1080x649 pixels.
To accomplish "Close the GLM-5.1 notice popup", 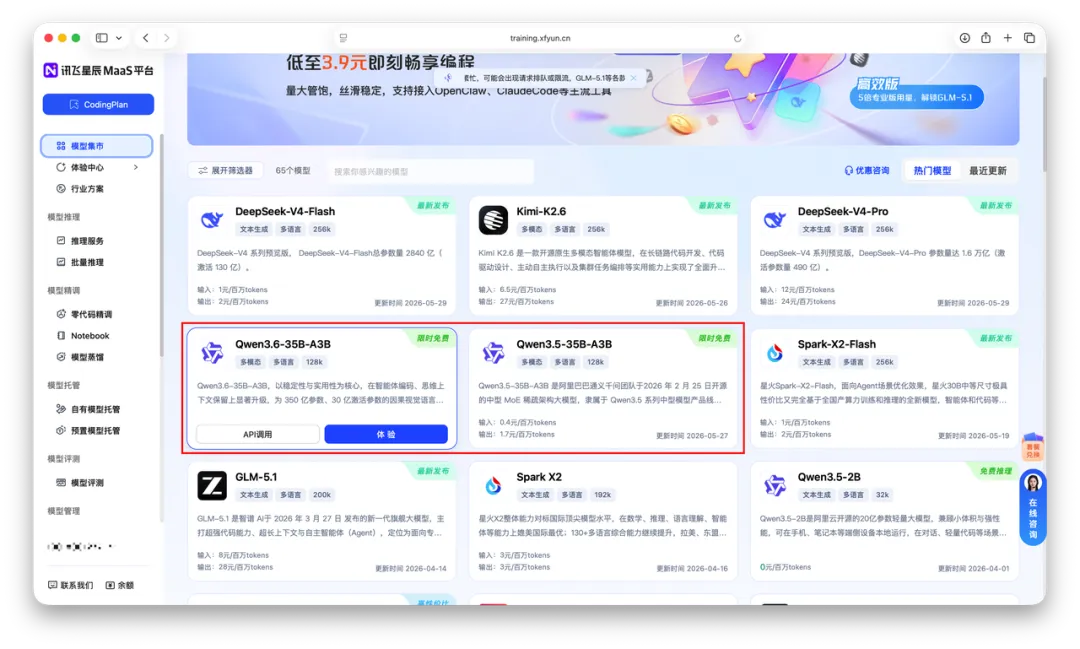I will [x=634, y=78].
